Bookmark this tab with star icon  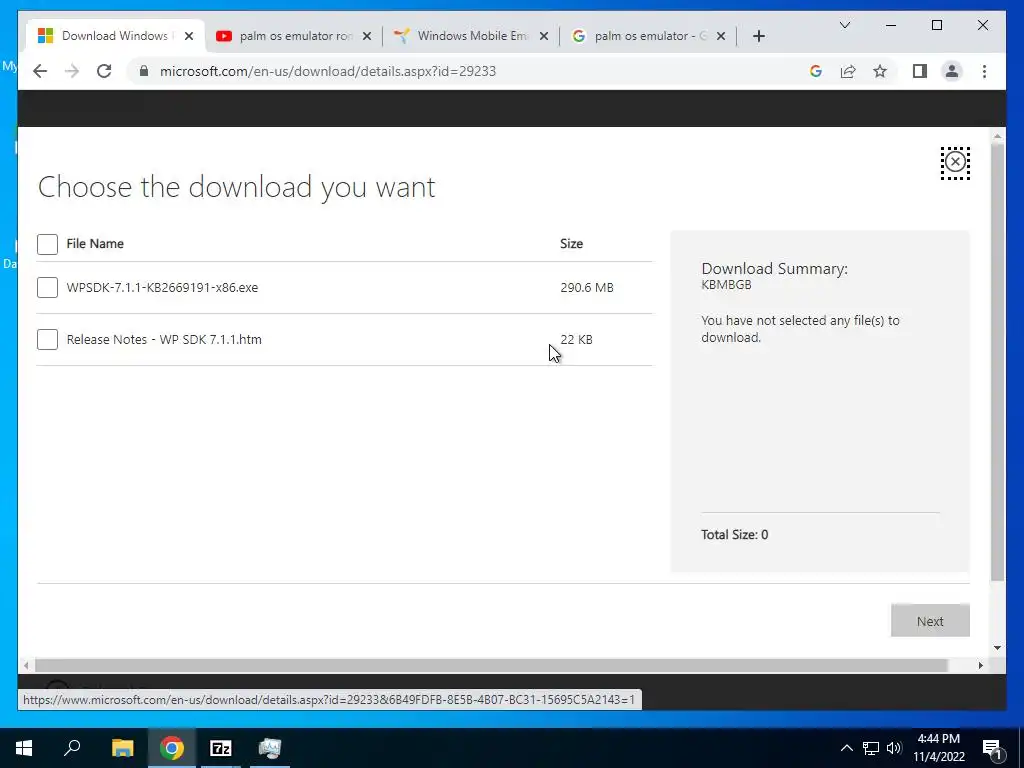880,71
